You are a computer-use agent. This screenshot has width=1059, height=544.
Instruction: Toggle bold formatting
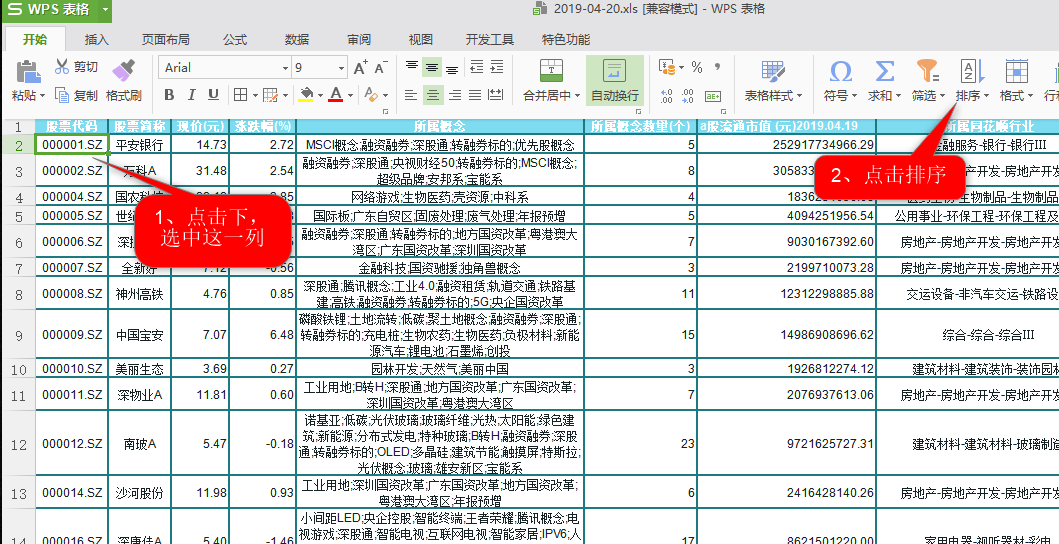[x=169, y=95]
